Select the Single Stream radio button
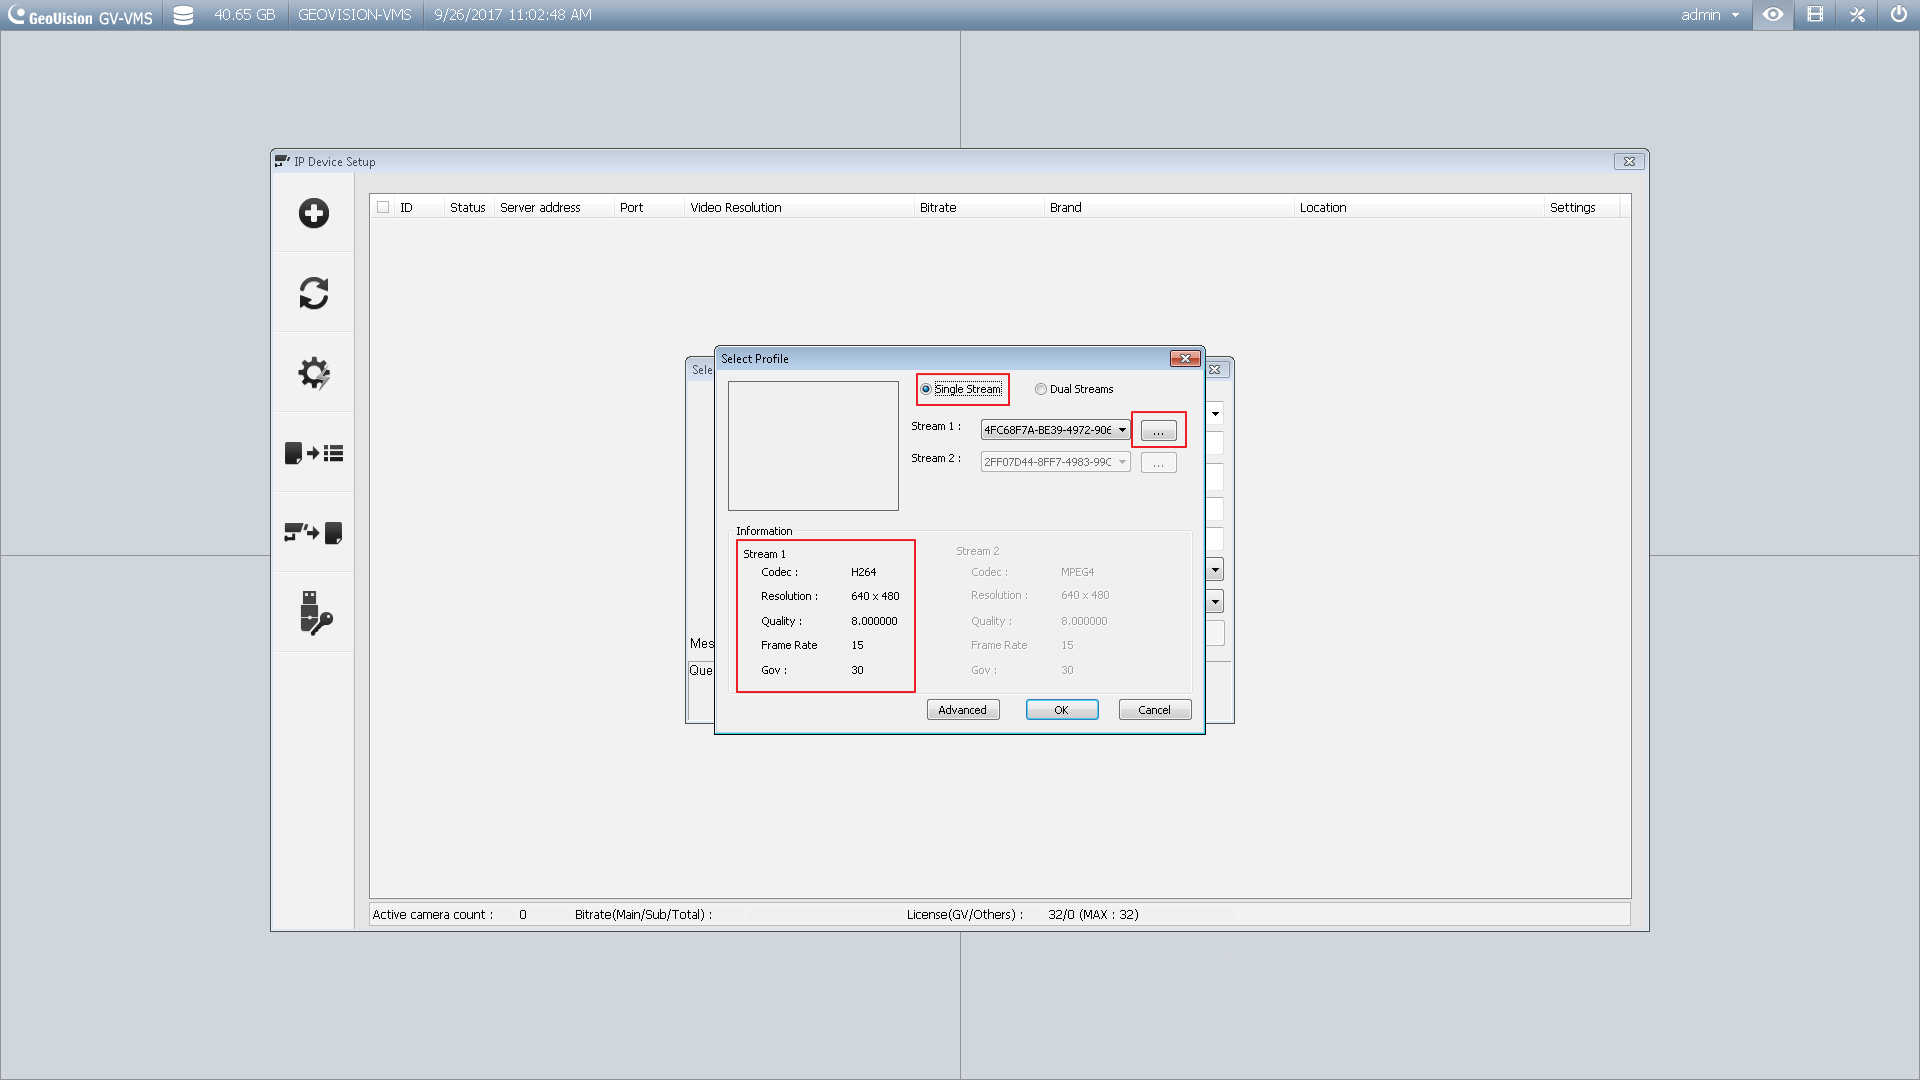 coord(926,389)
